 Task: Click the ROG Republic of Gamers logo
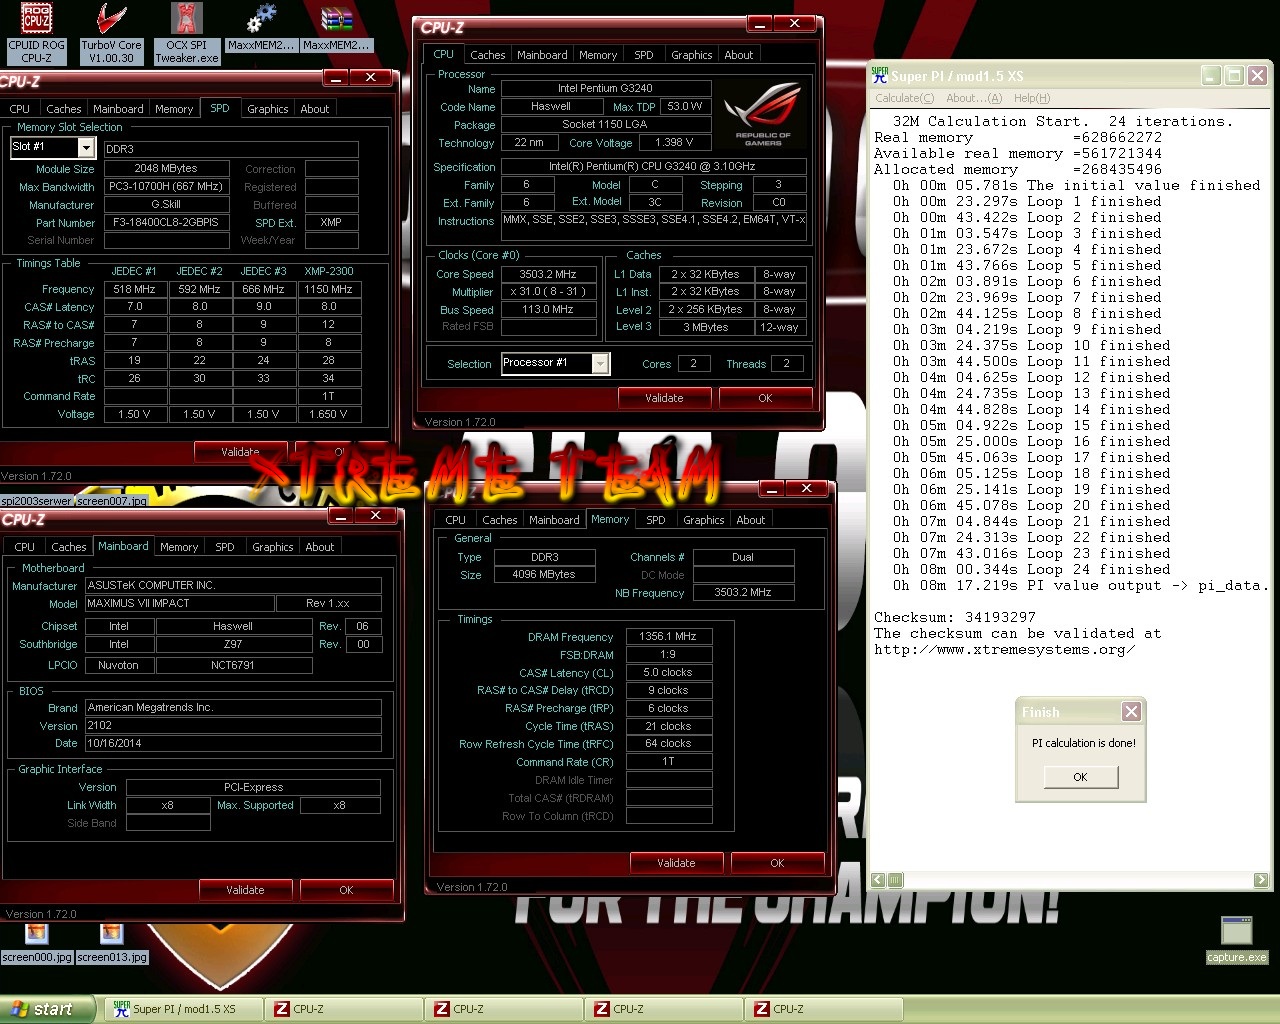click(763, 114)
